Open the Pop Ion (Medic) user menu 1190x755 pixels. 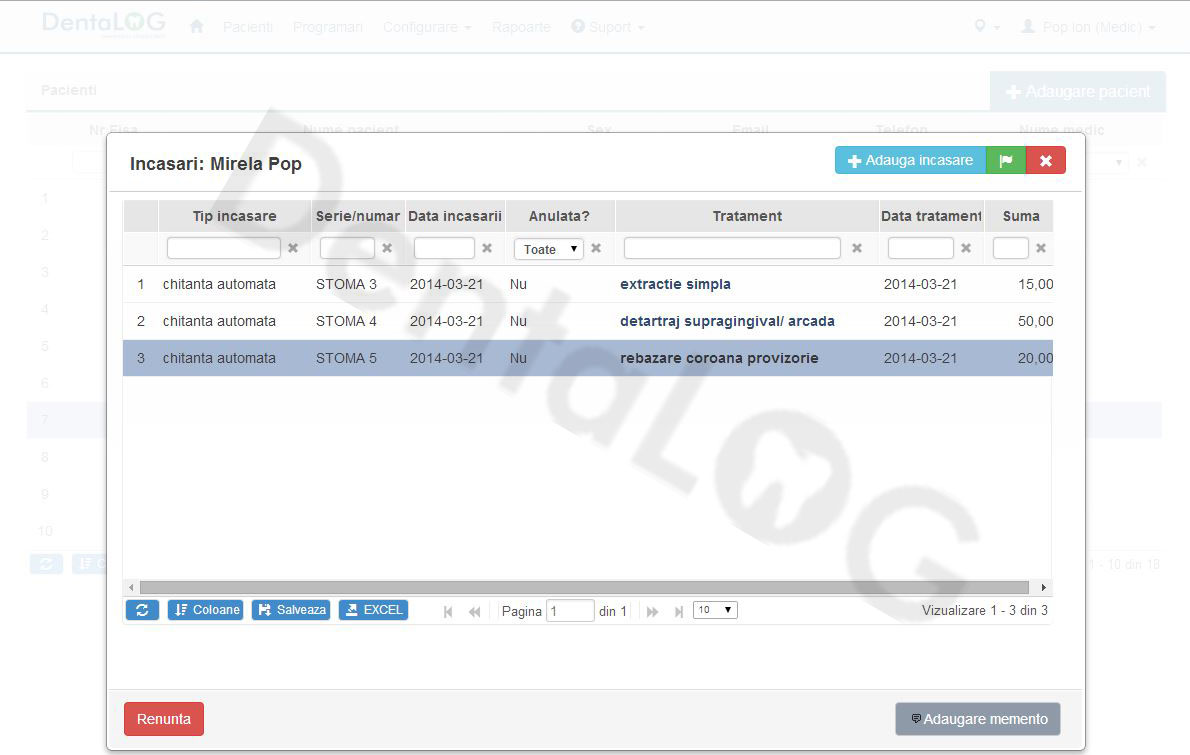pos(1088,27)
